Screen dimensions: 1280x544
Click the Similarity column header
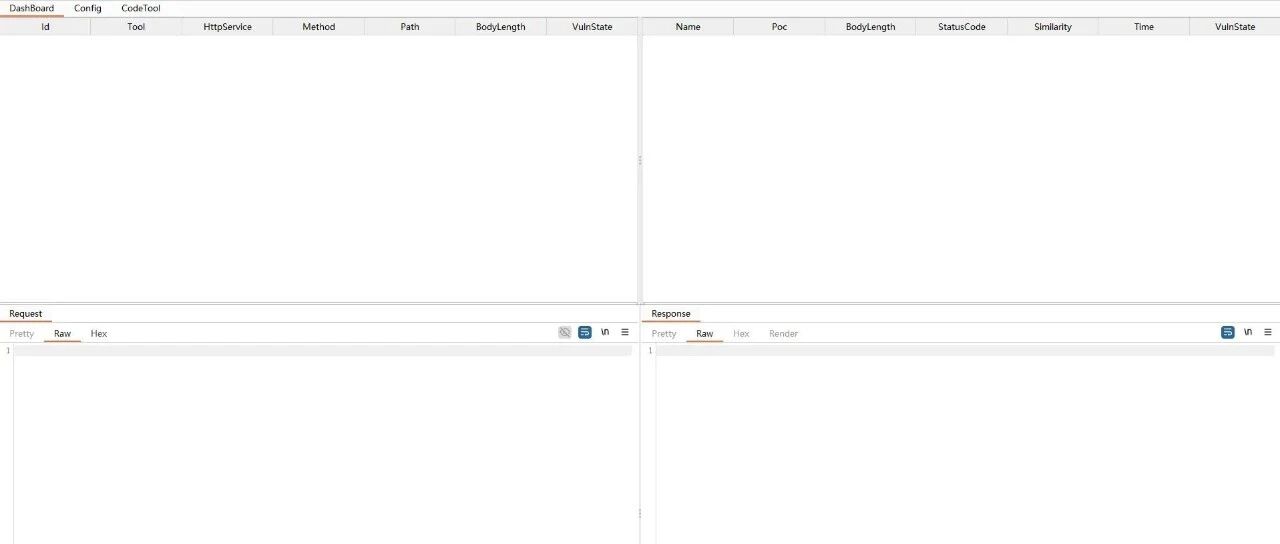[x=1053, y=27]
